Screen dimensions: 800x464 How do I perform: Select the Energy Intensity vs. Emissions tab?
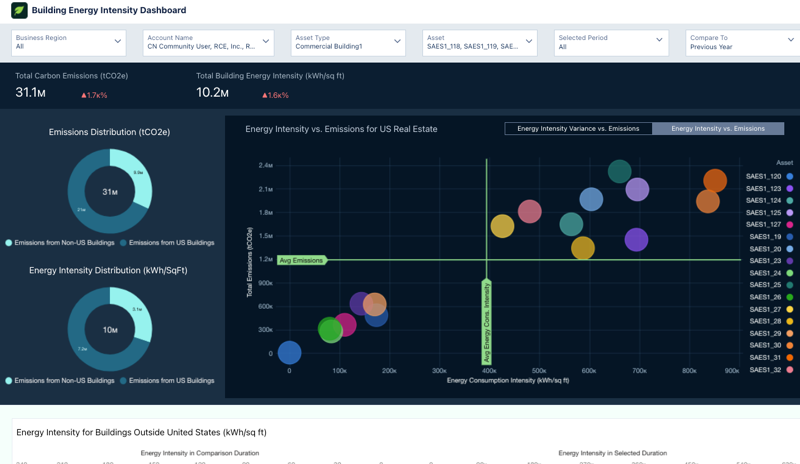718,129
